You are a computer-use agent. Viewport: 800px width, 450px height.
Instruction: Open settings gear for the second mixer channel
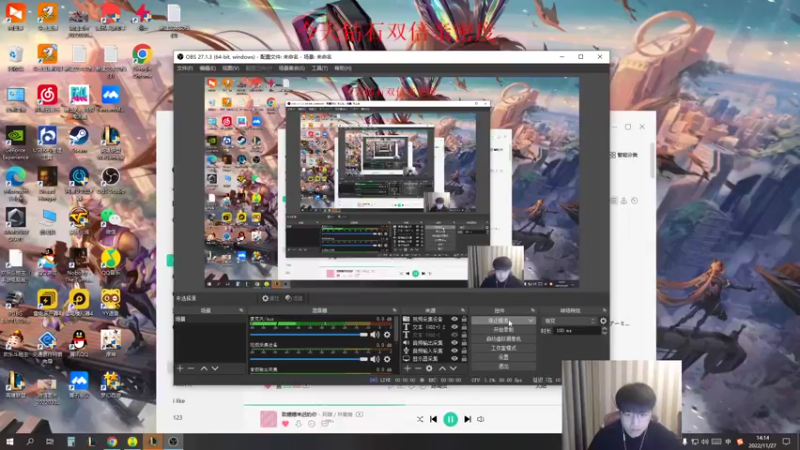pyautogui.click(x=387, y=359)
